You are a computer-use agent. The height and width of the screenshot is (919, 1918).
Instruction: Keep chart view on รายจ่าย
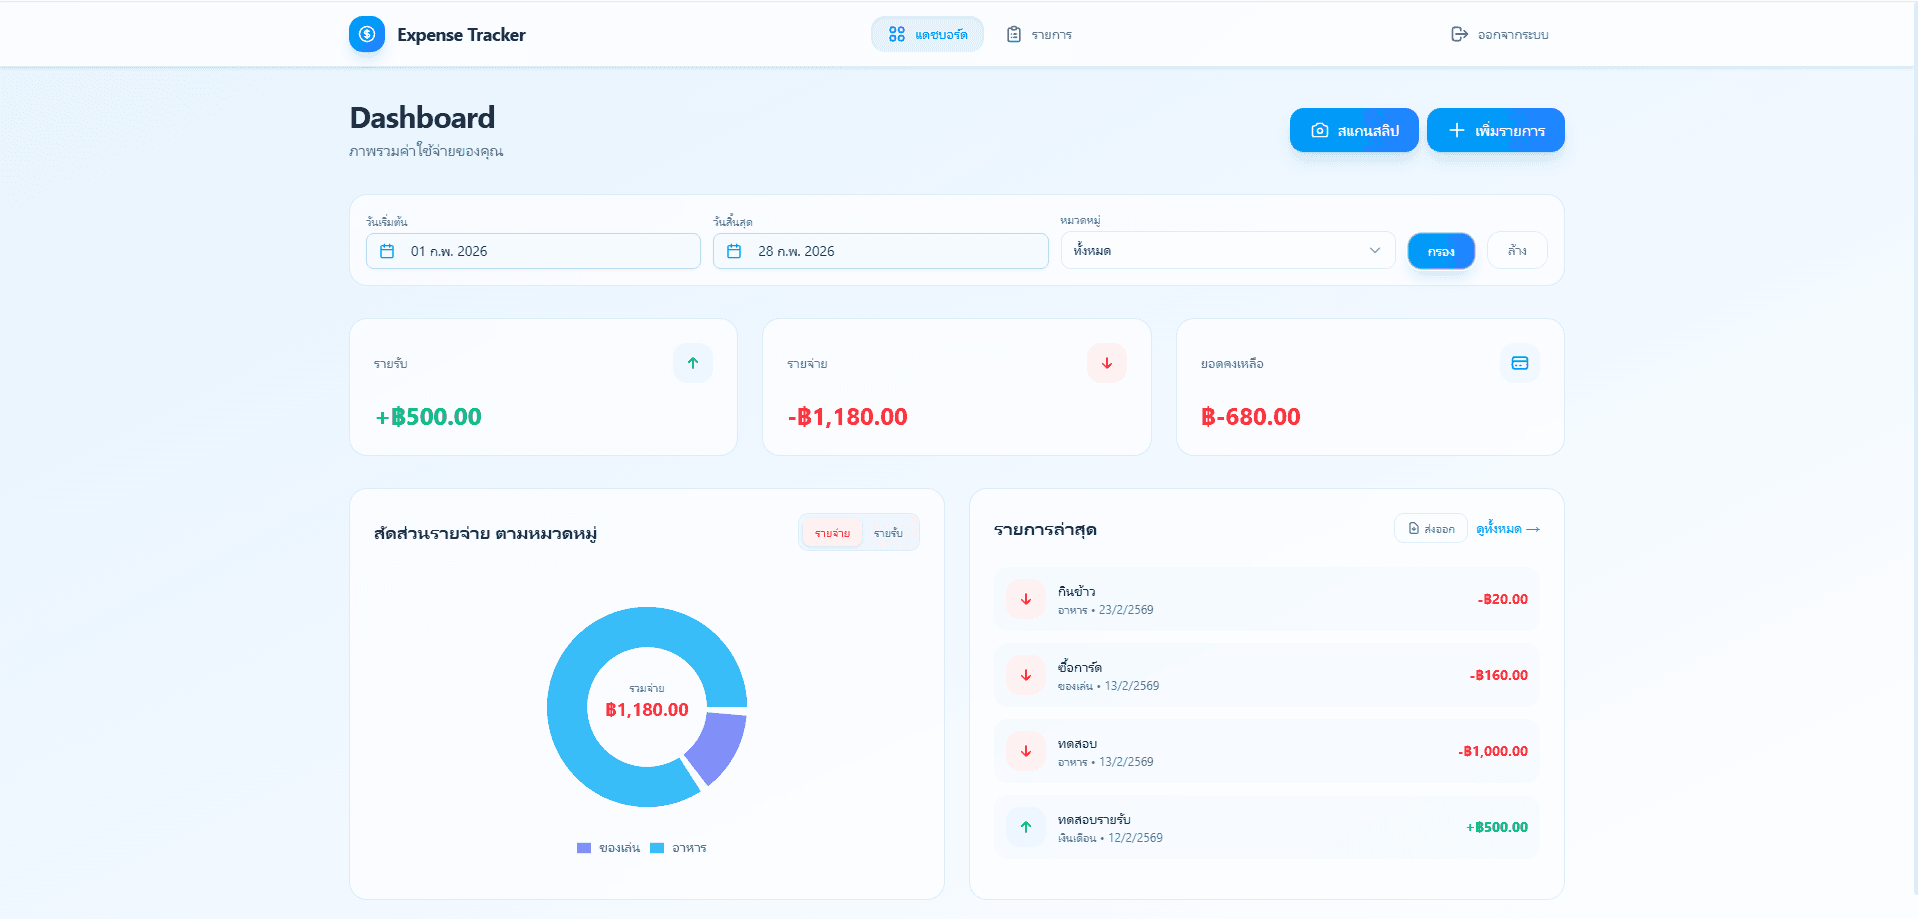click(831, 532)
